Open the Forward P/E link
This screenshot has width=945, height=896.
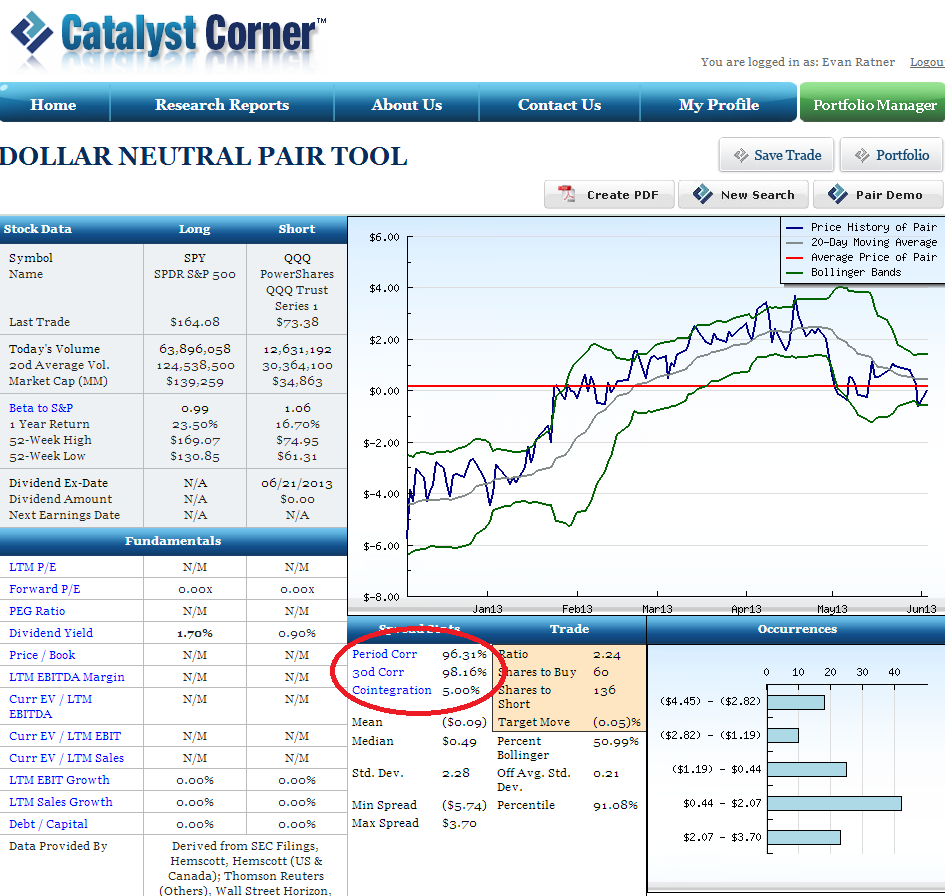45,589
